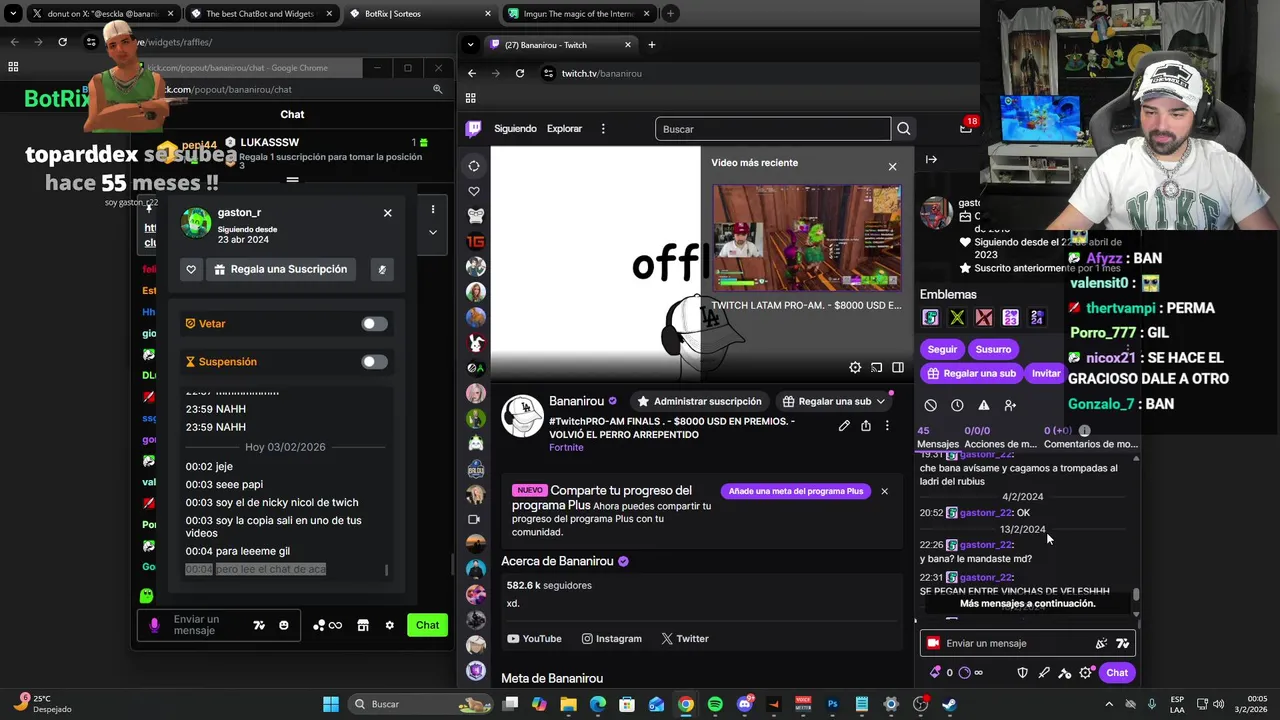Open vertical dots menu in Kick chat header
This screenshot has height=720, width=1280.
click(x=432, y=209)
